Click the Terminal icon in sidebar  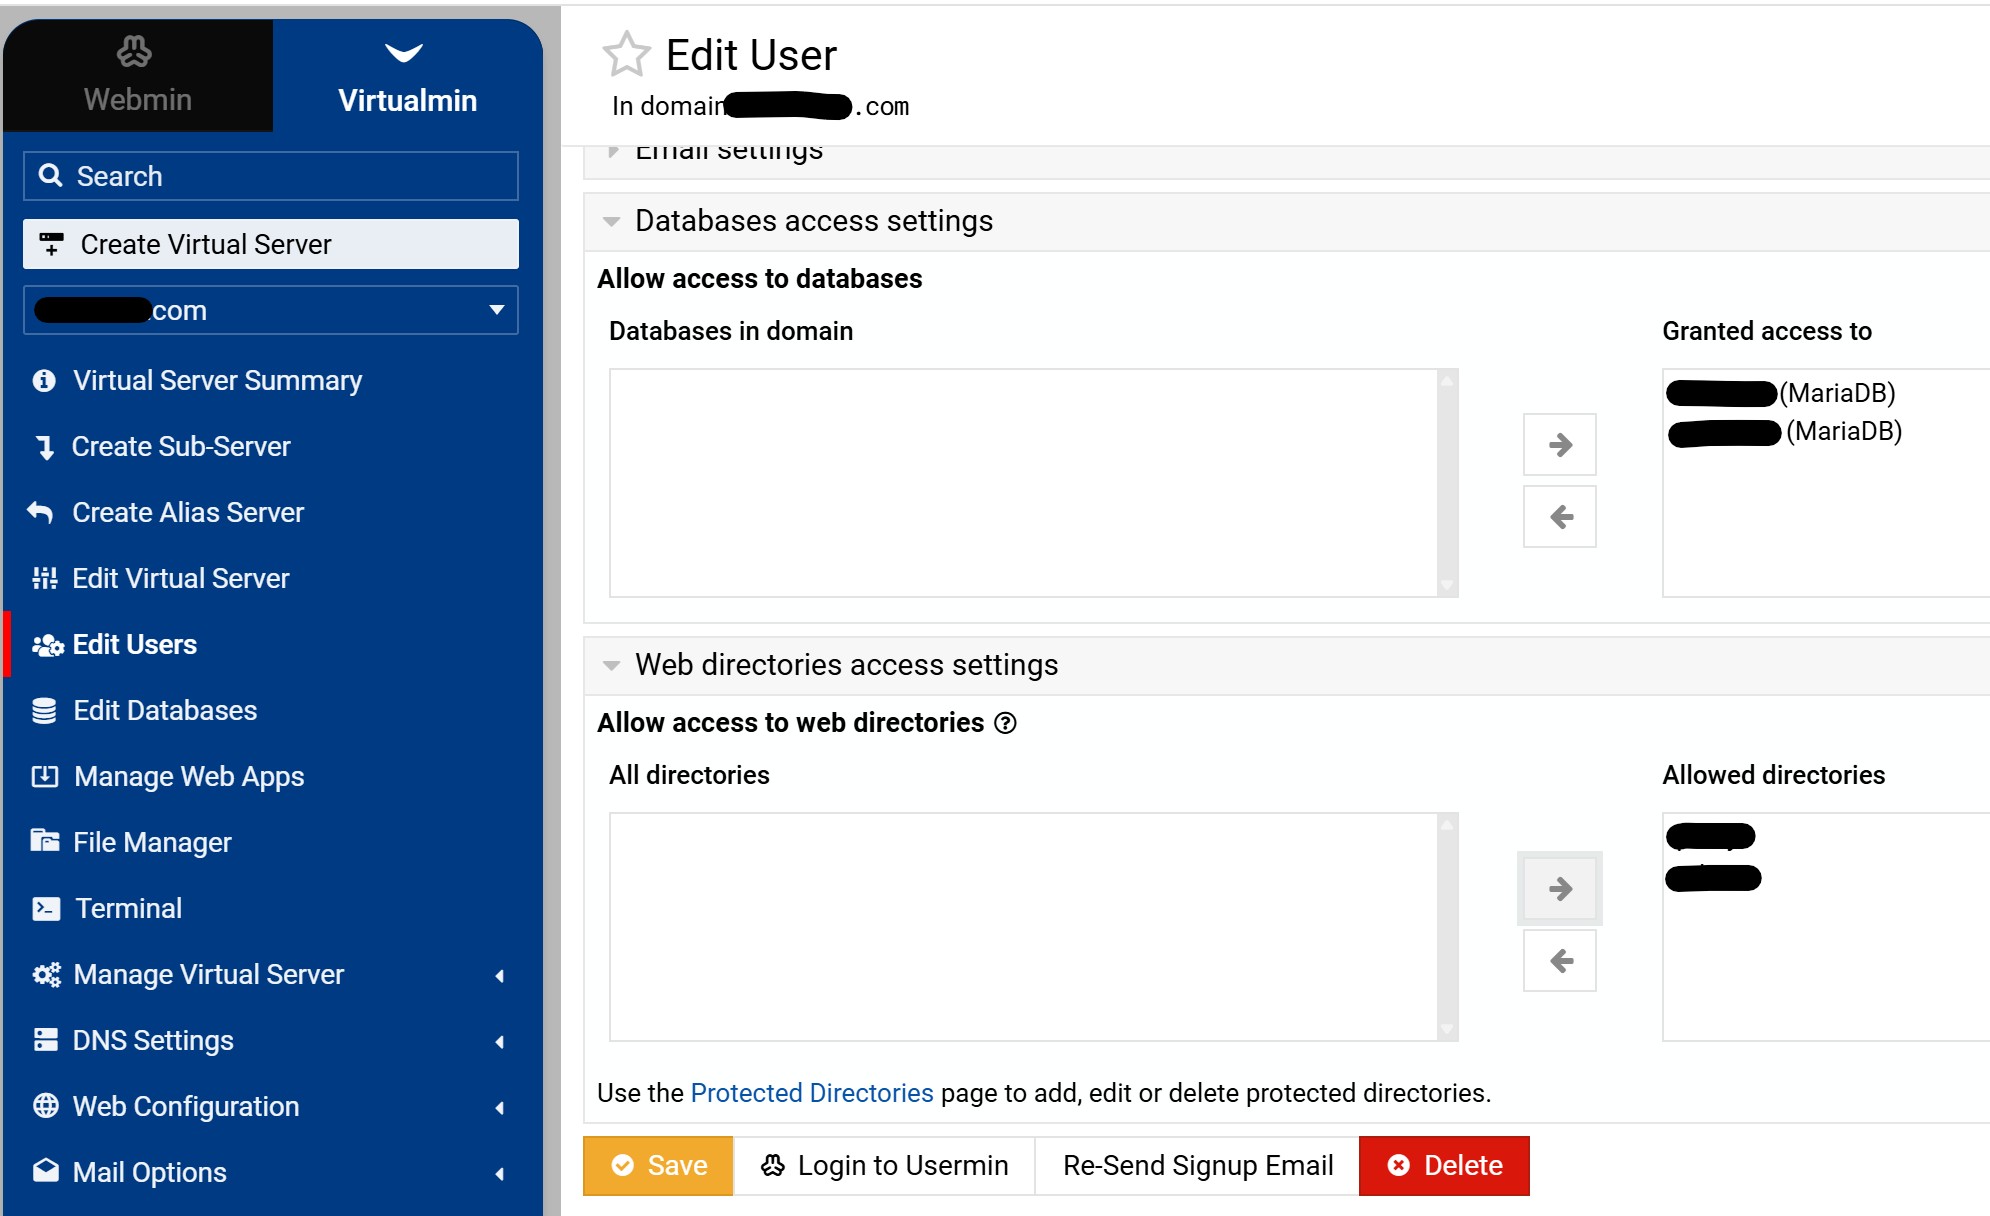pyautogui.click(x=46, y=908)
